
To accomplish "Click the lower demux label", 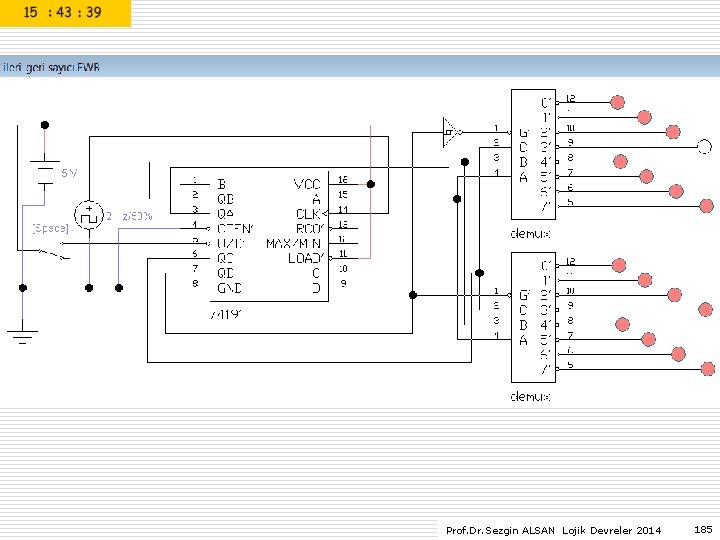I will tap(530, 396).
